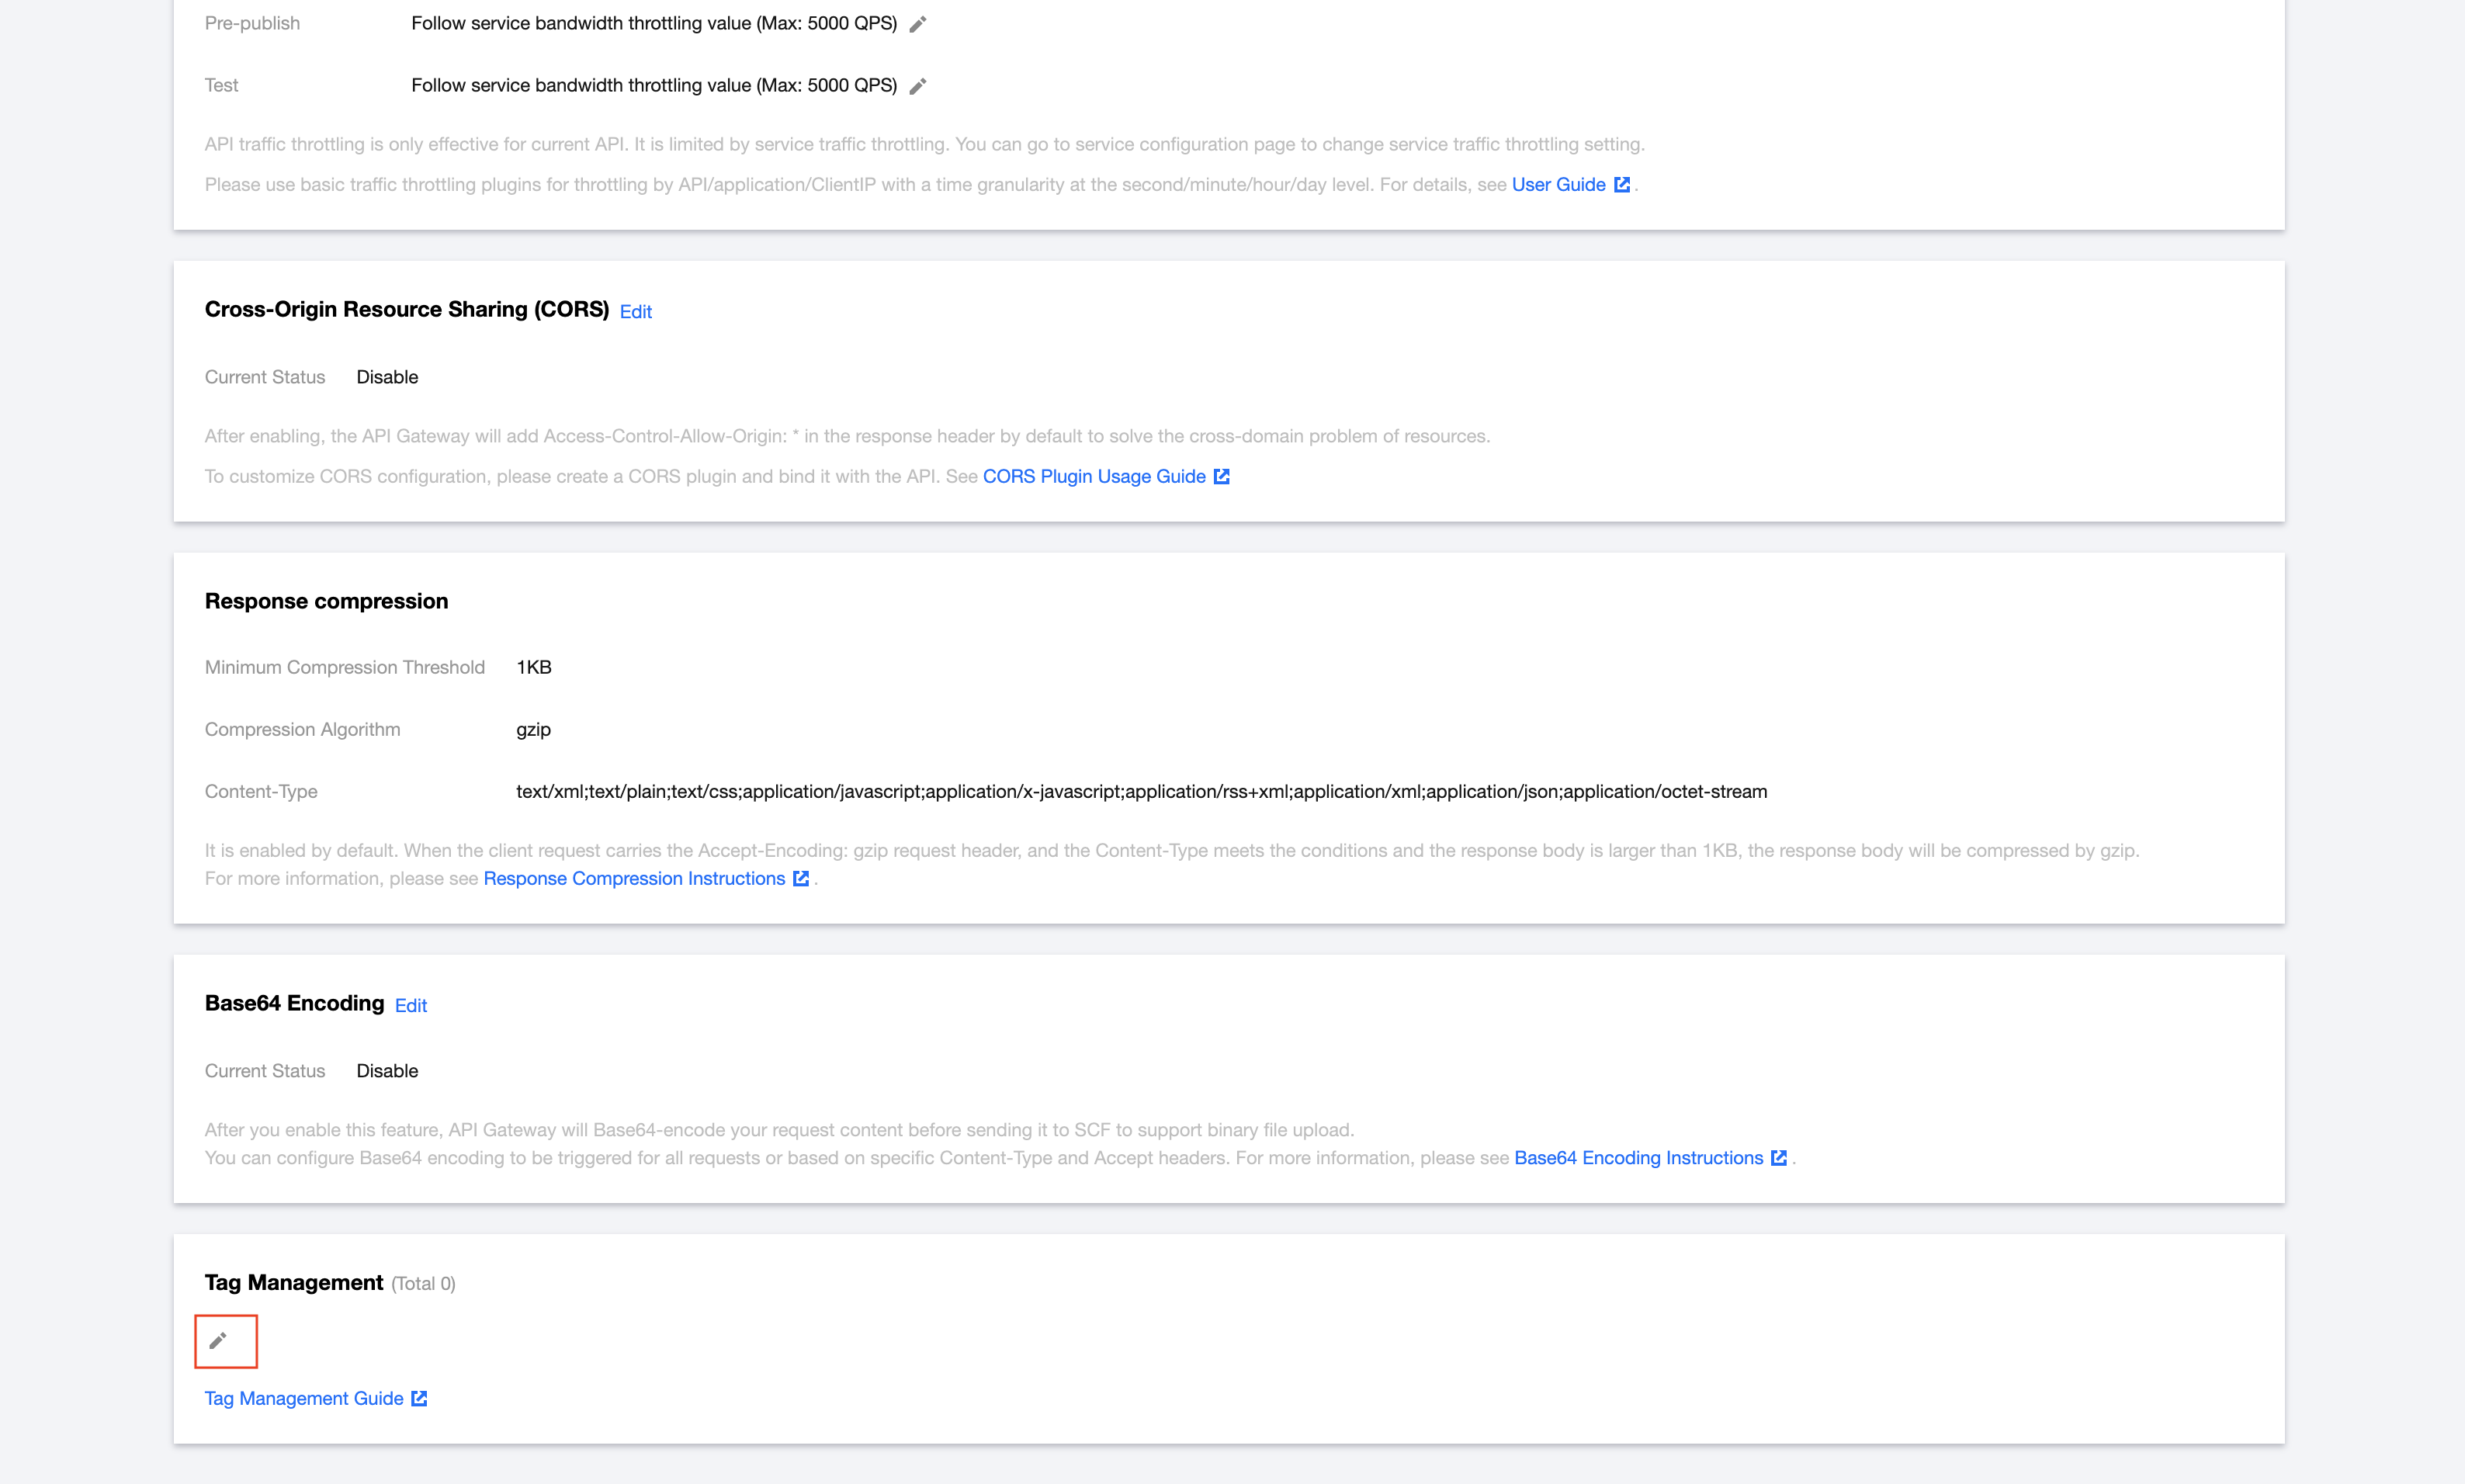The image size is (2465, 1484).
Task: Open the Response Compression Instructions link
Action: point(634,879)
